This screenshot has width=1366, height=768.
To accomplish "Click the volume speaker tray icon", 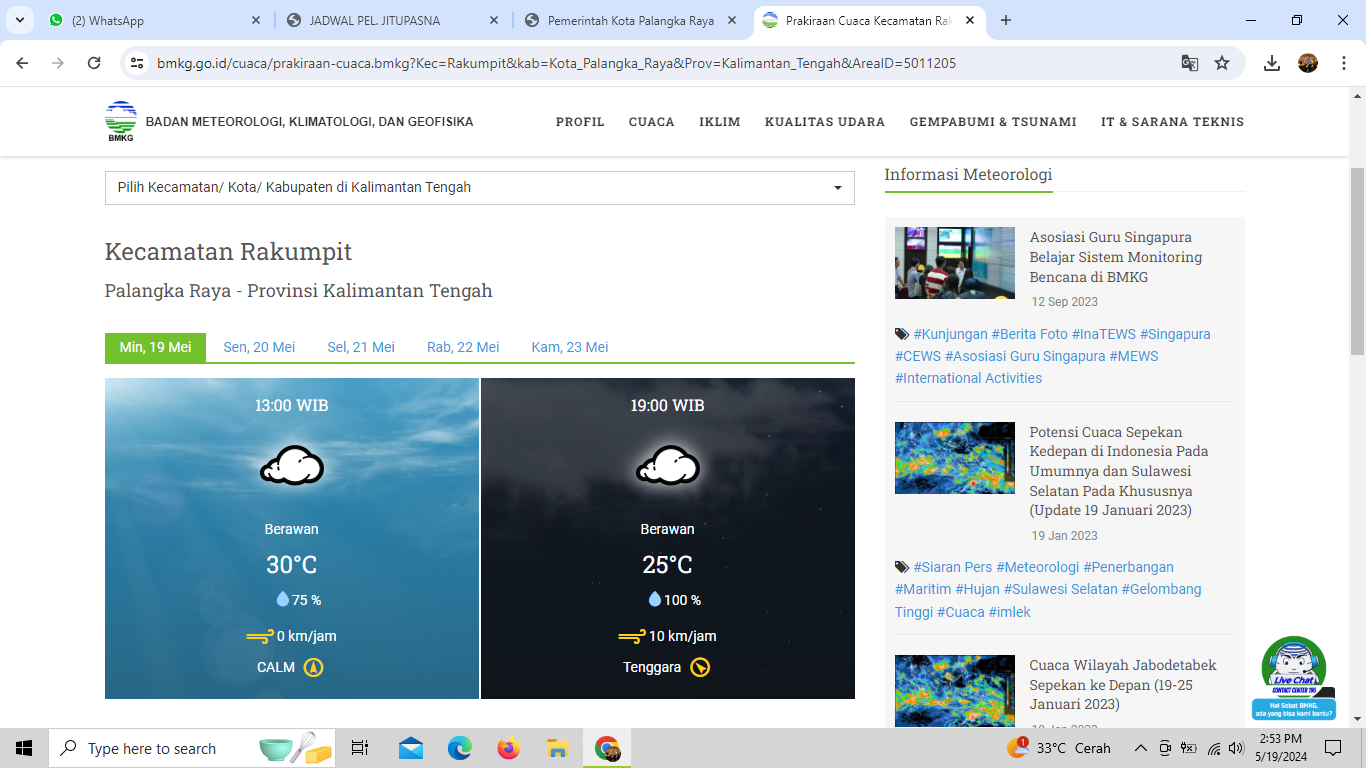I will click(x=1238, y=748).
